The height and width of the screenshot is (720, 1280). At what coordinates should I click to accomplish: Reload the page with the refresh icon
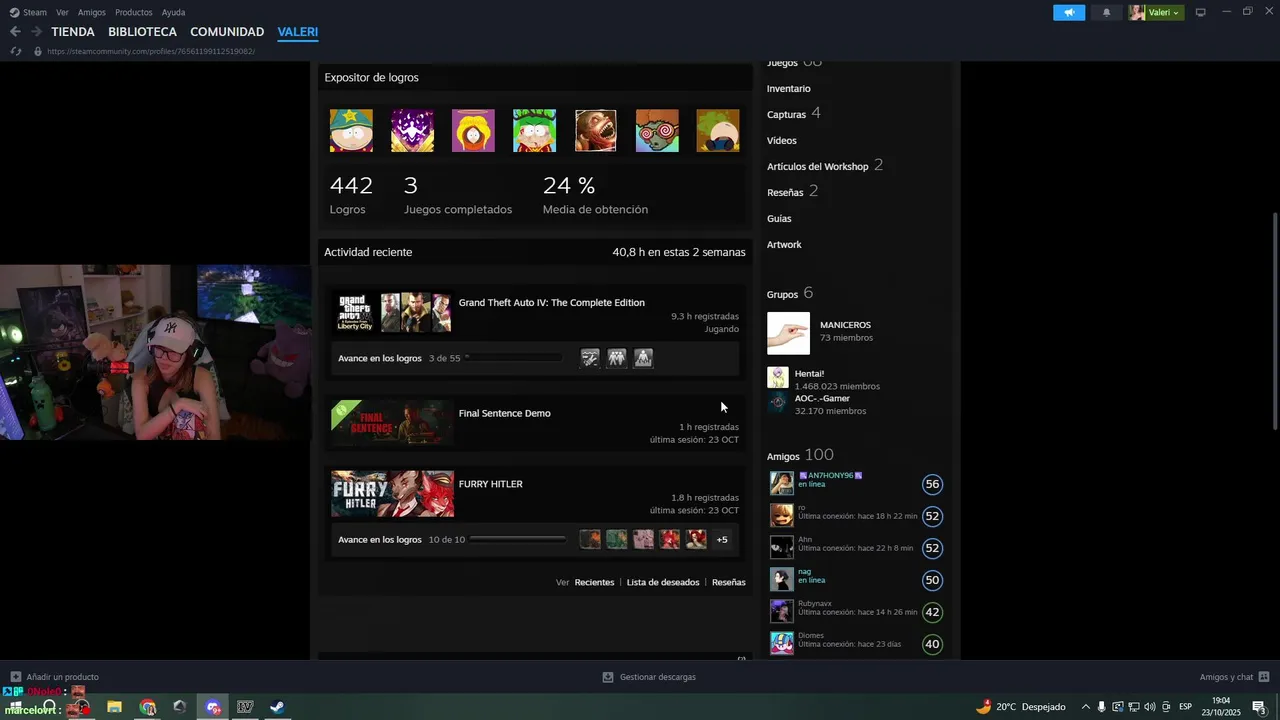[x=15, y=51]
